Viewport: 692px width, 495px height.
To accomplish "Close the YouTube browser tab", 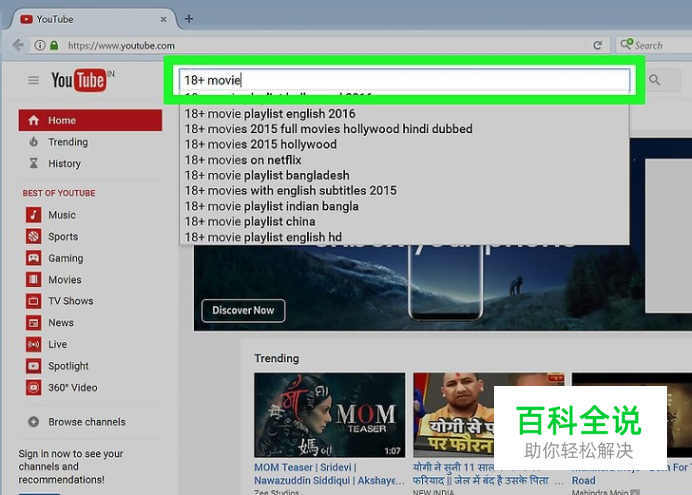I will pos(163,19).
